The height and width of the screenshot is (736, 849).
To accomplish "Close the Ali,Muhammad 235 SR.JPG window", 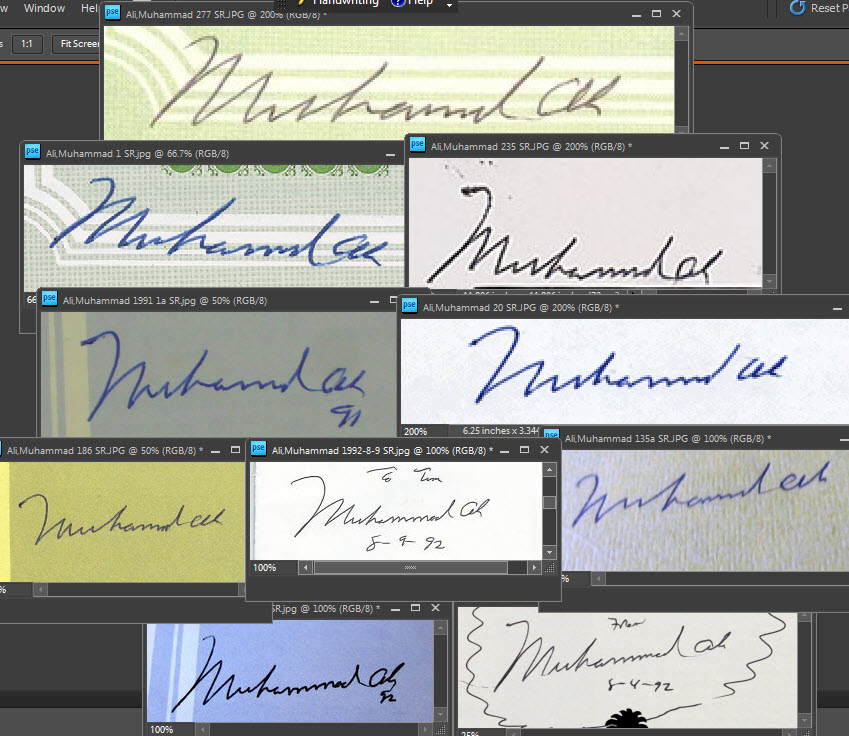I will pyautogui.click(x=765, y=146).
